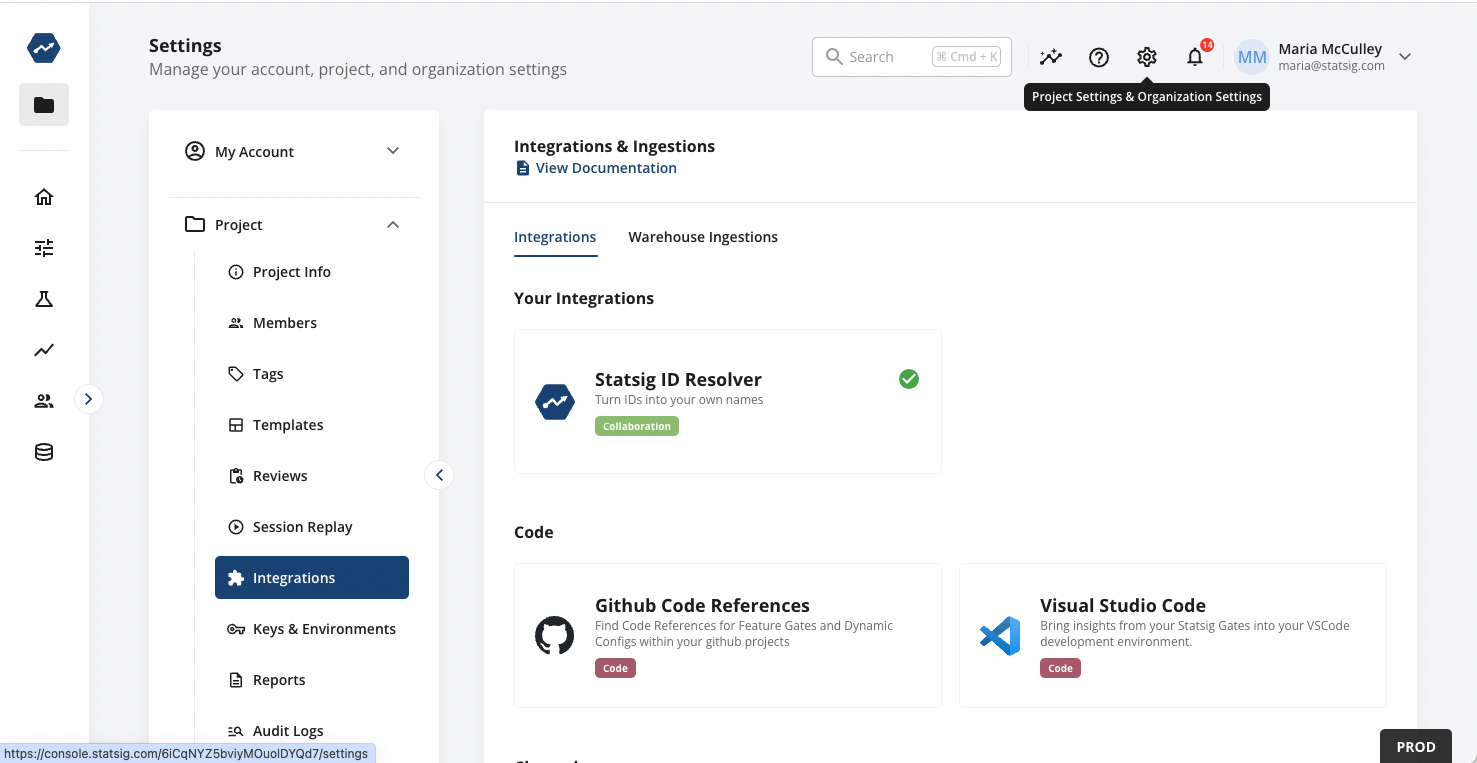
Task: Click the green PROD environment badge
Action: (x=1415, y=746)
